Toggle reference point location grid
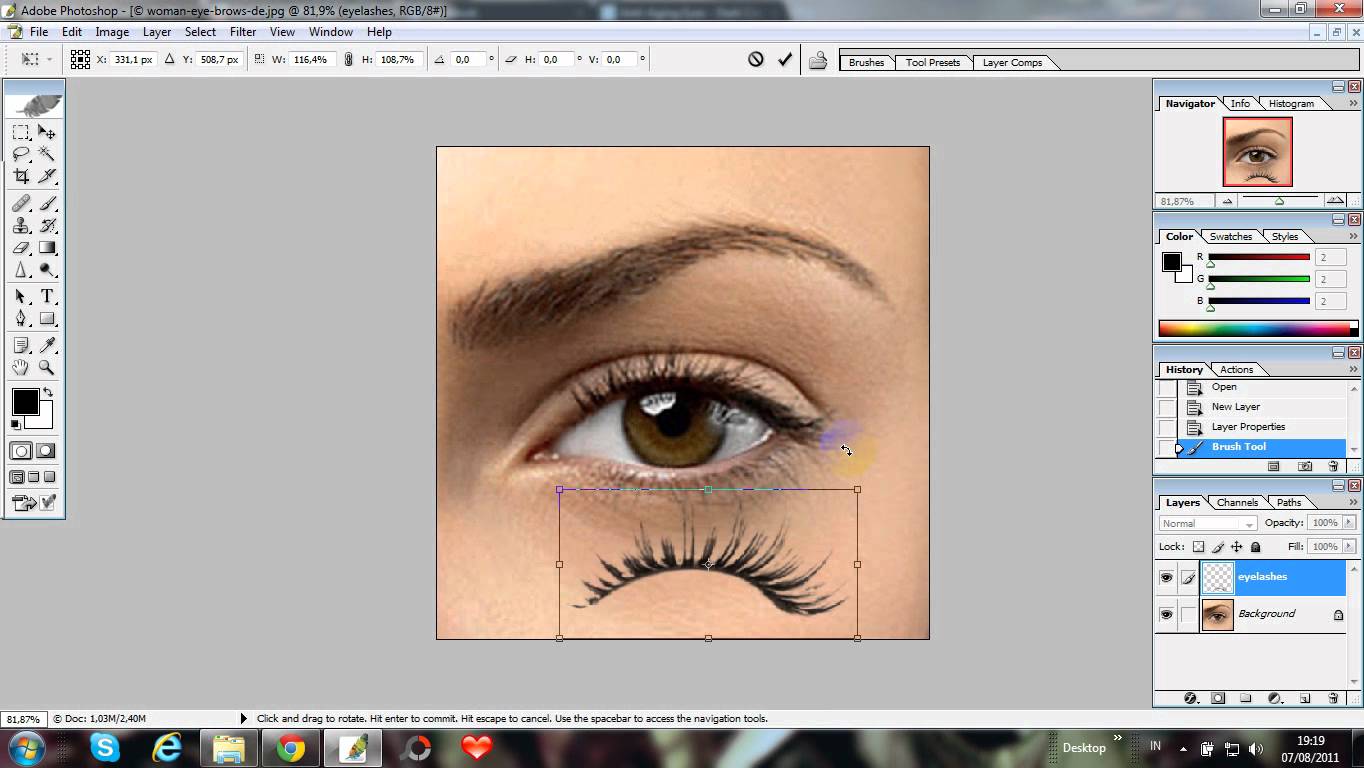This screenshot has height=768, width=1364. [80, 60]
